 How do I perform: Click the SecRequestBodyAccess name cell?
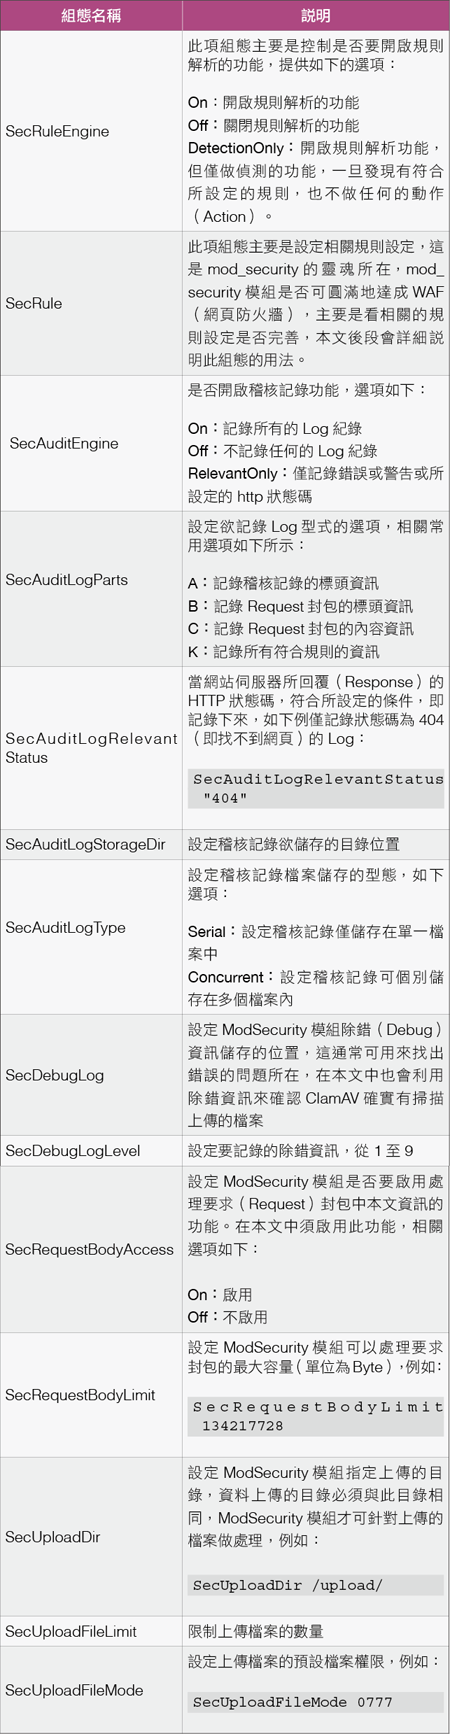tap(89, 1249)
